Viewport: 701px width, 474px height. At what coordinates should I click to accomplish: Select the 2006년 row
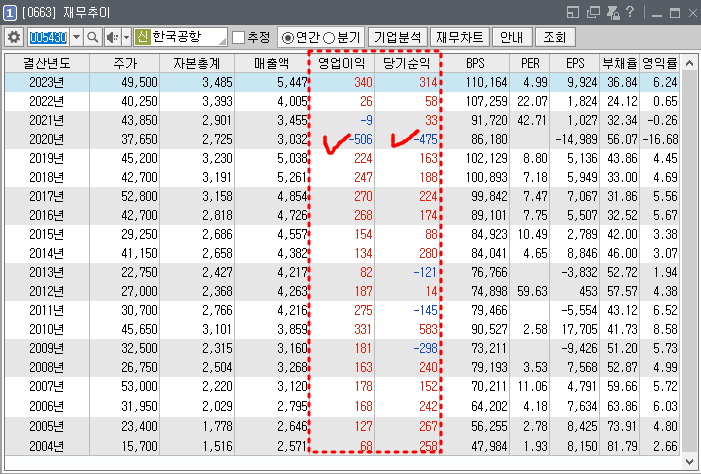(x=342, y=406)
